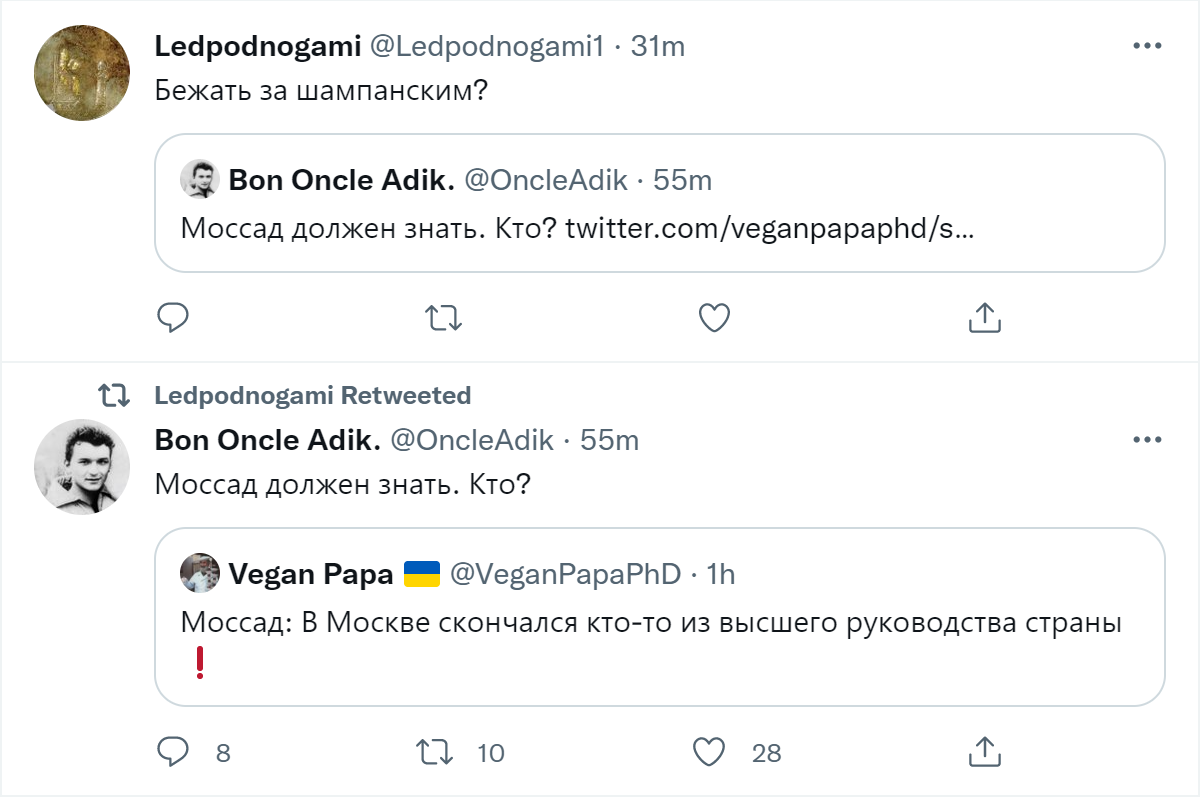The width and height of the screenshot is (1200, 797).
Task: Like Bon Oncle Adik's tweet with 28 likes
Action: pos(709,751)
